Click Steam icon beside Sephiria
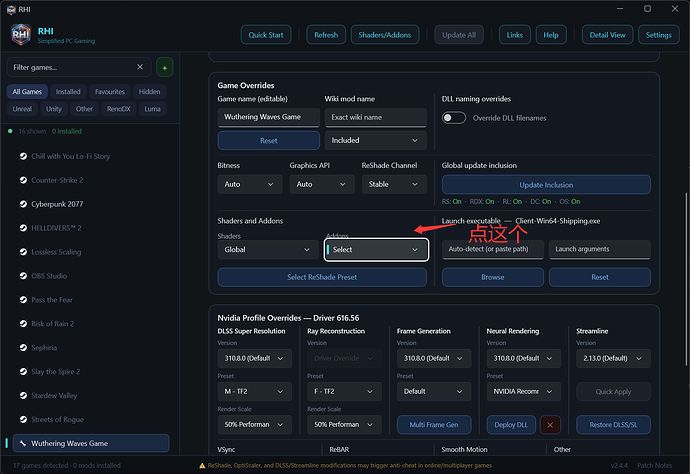Viewport: 690px width, 474px height. (x=23, y=348)
